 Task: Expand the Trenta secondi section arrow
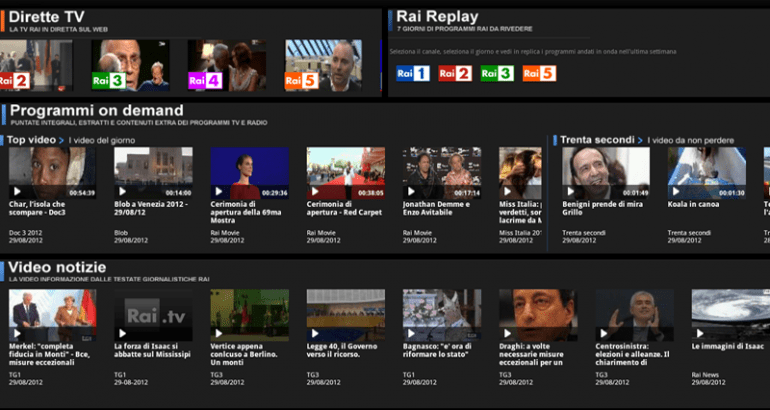click(640, 141)
